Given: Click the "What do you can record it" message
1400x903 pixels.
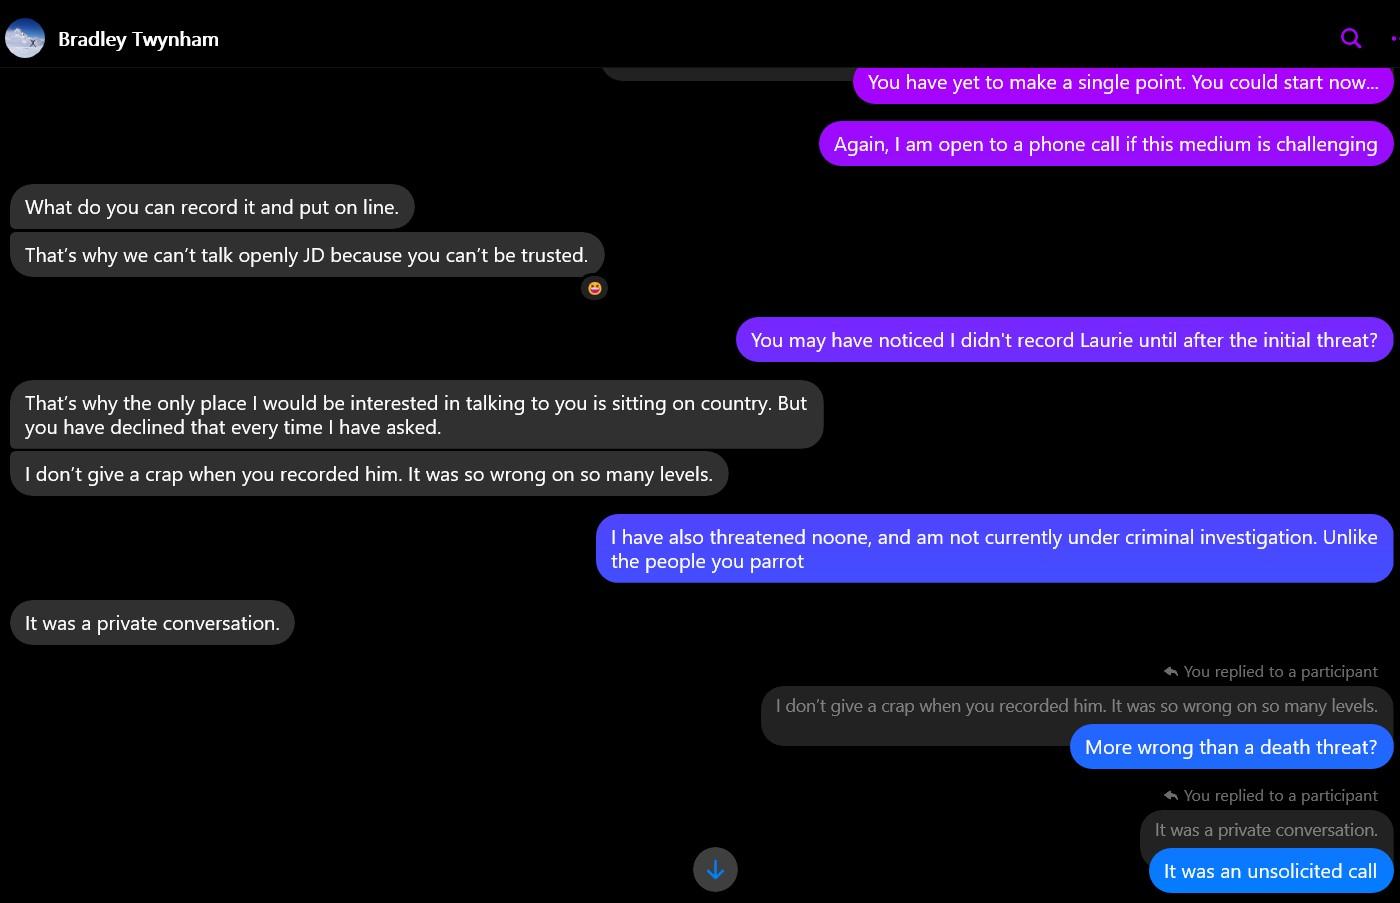Looking at the screenshot, I should pos(212,208).
